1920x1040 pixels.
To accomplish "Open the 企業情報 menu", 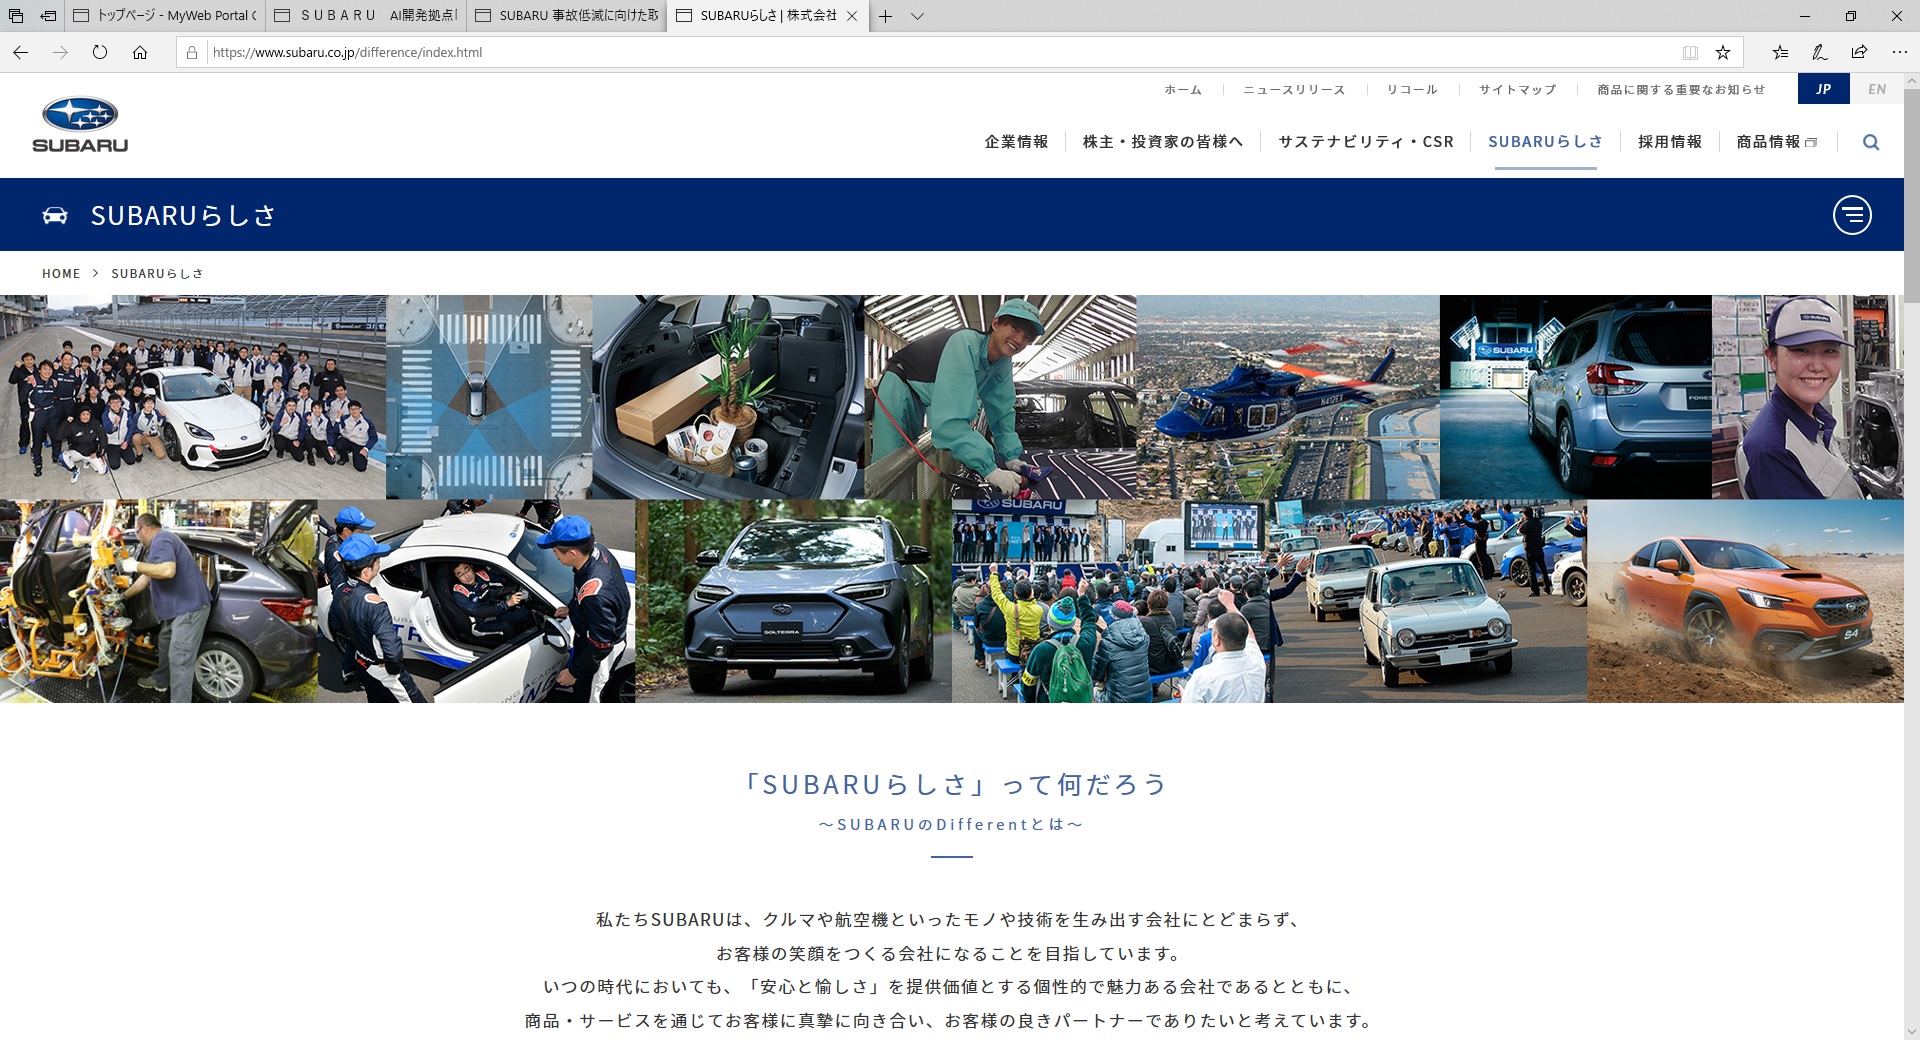I will click(1016, 142).
